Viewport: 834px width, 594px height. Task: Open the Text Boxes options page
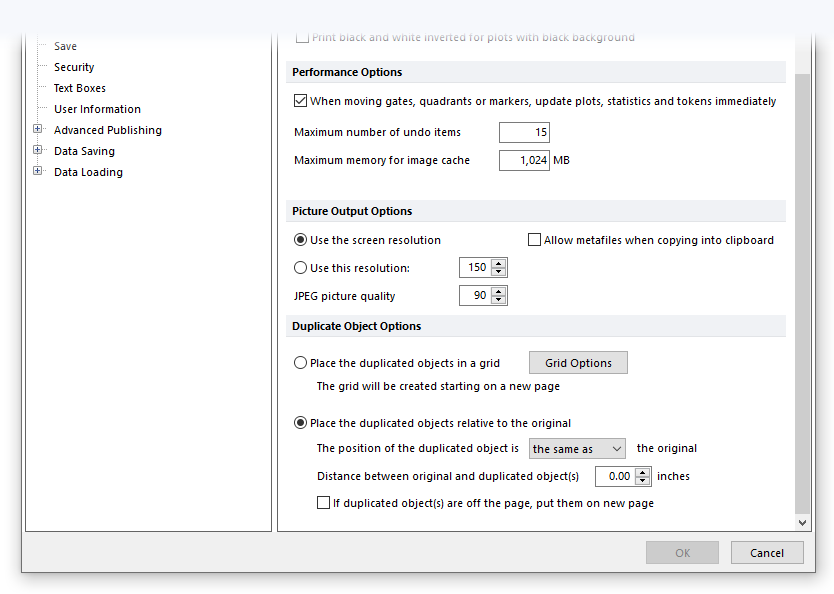click(79, 88)
